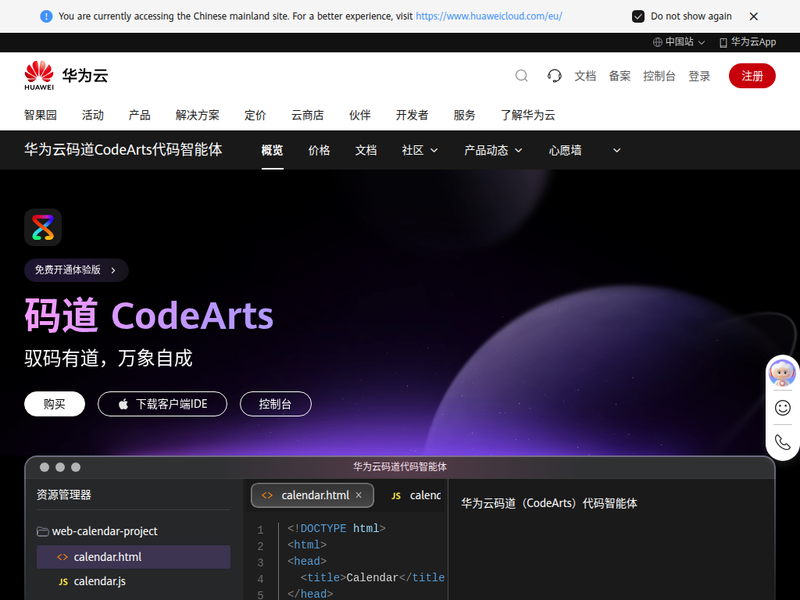The image size is (800, 600).
Task: Click the 资源管理器 panel heading
Action: tap(64, 495)
